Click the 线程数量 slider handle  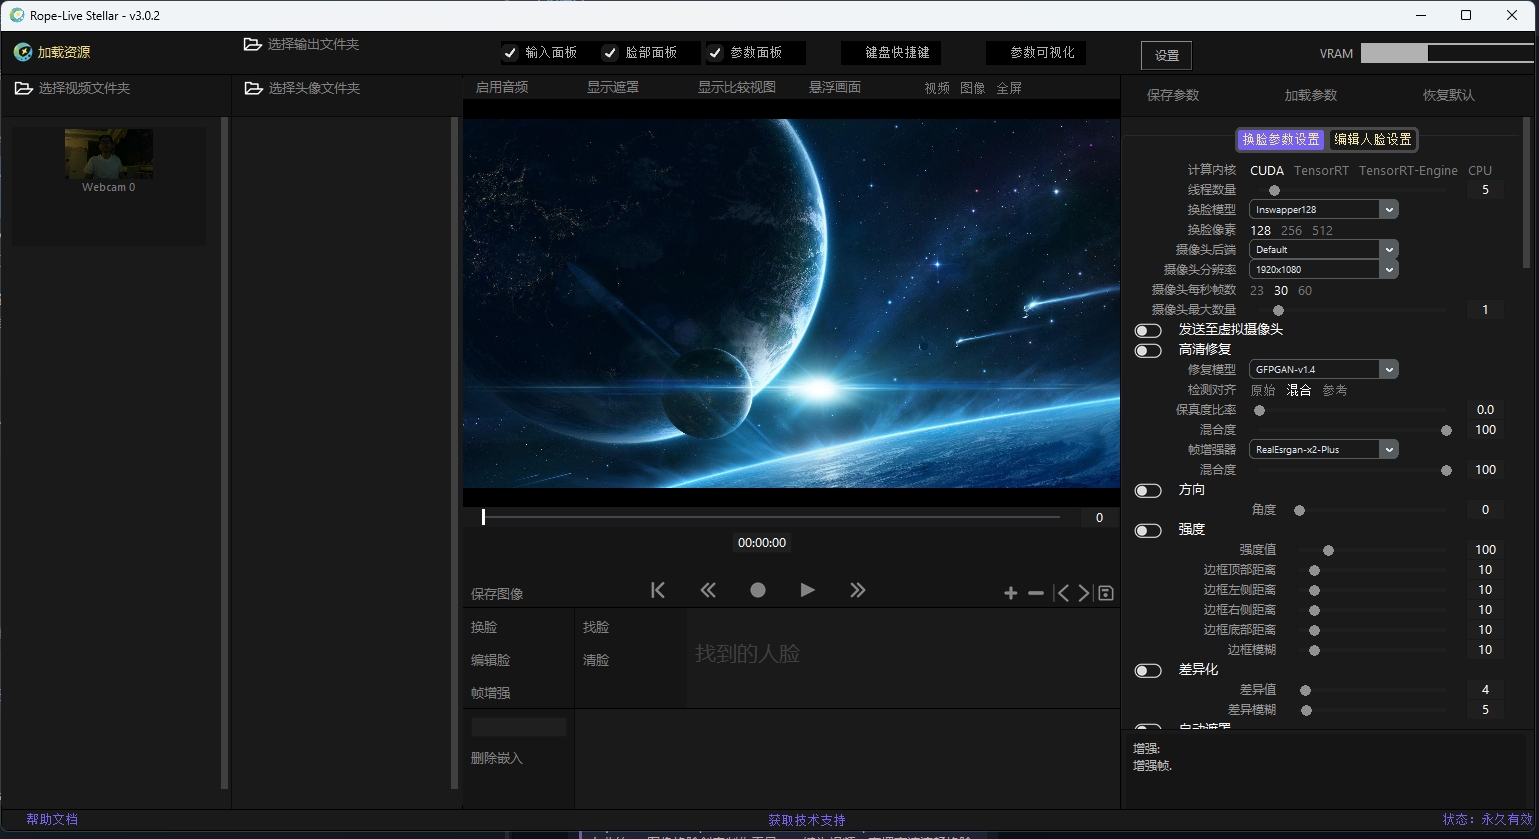pos(1274,190)
